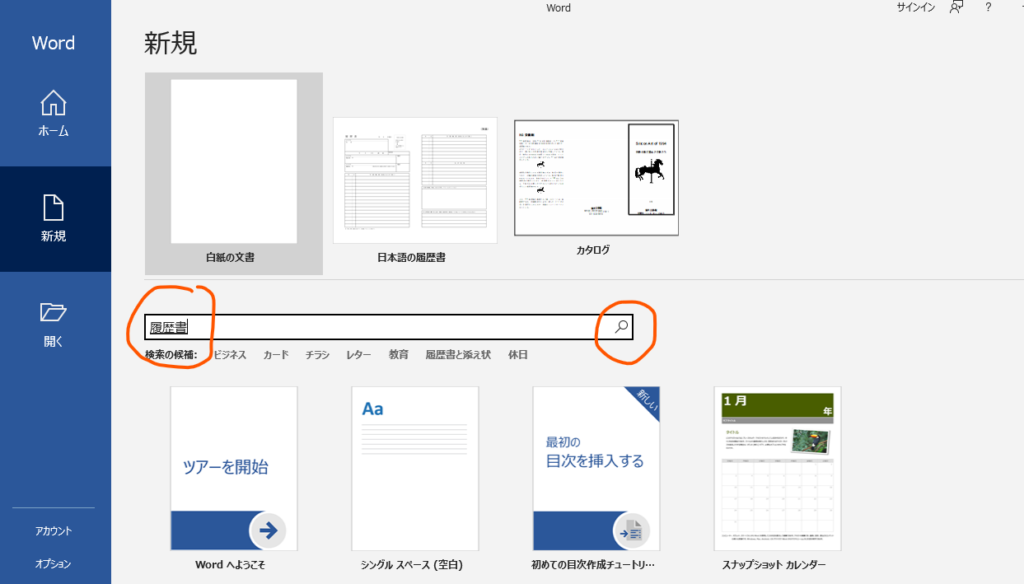The image size is (1024, 584).
Task: Open 初めての目次作成チュートリアル template
Action: pos(596,468)
